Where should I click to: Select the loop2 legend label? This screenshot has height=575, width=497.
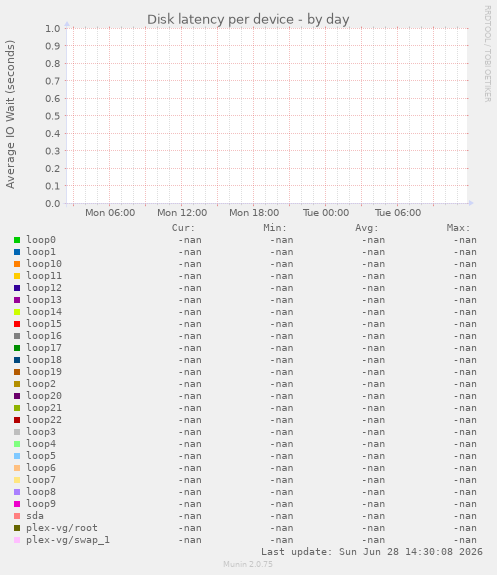(x=41, y=384)
